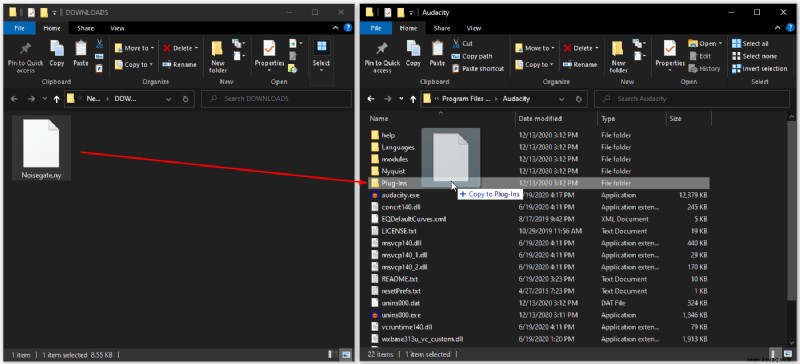Viewport: 800px width, 364px height.
Task: Select the help folder row
Action: [538, 135]
